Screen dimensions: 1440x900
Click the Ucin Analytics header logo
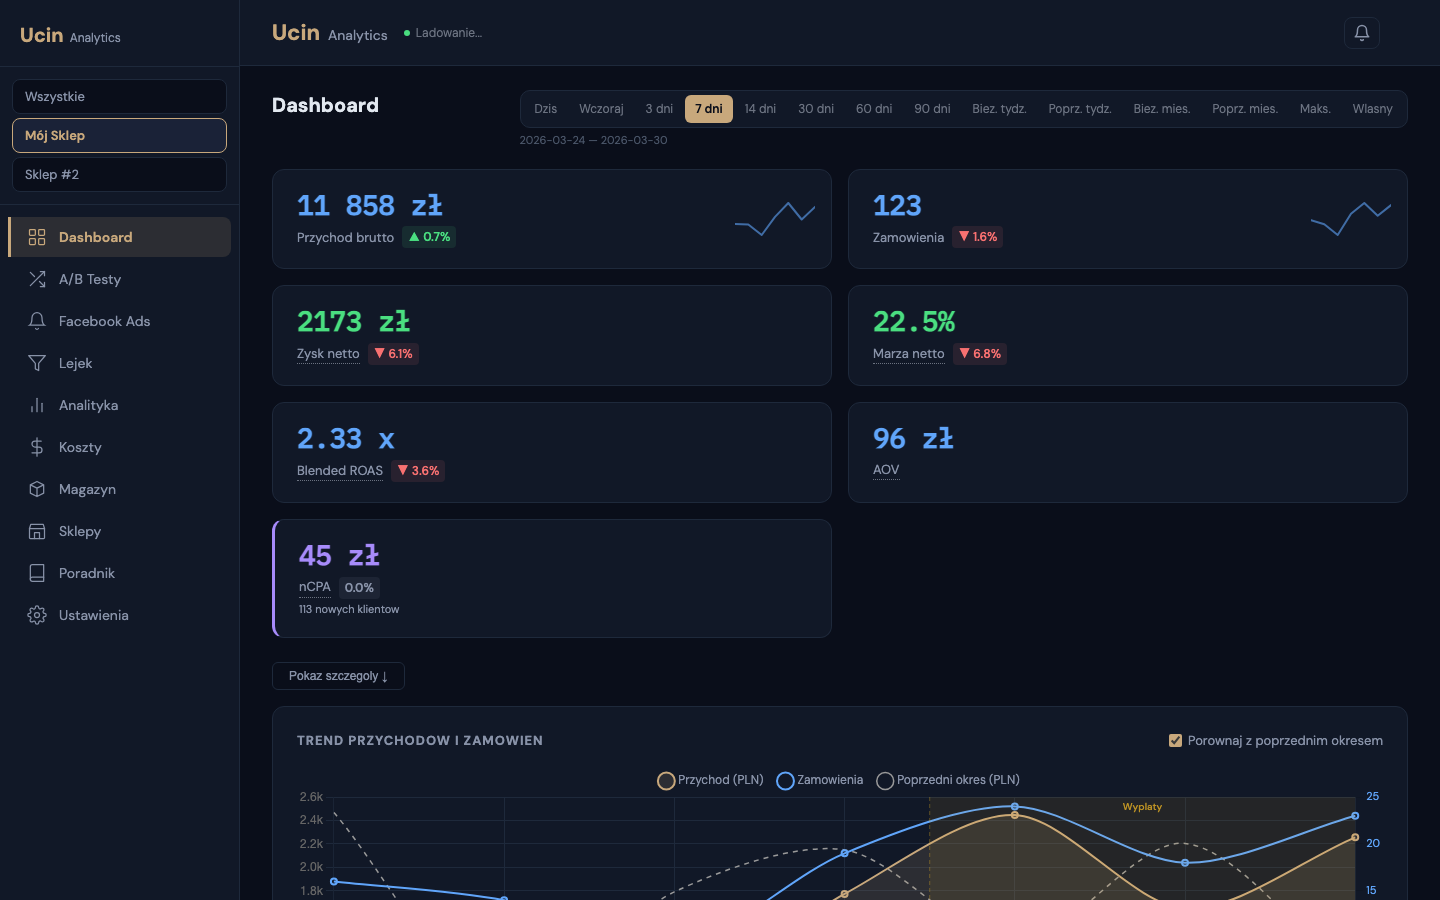click(x=330, y=33)
